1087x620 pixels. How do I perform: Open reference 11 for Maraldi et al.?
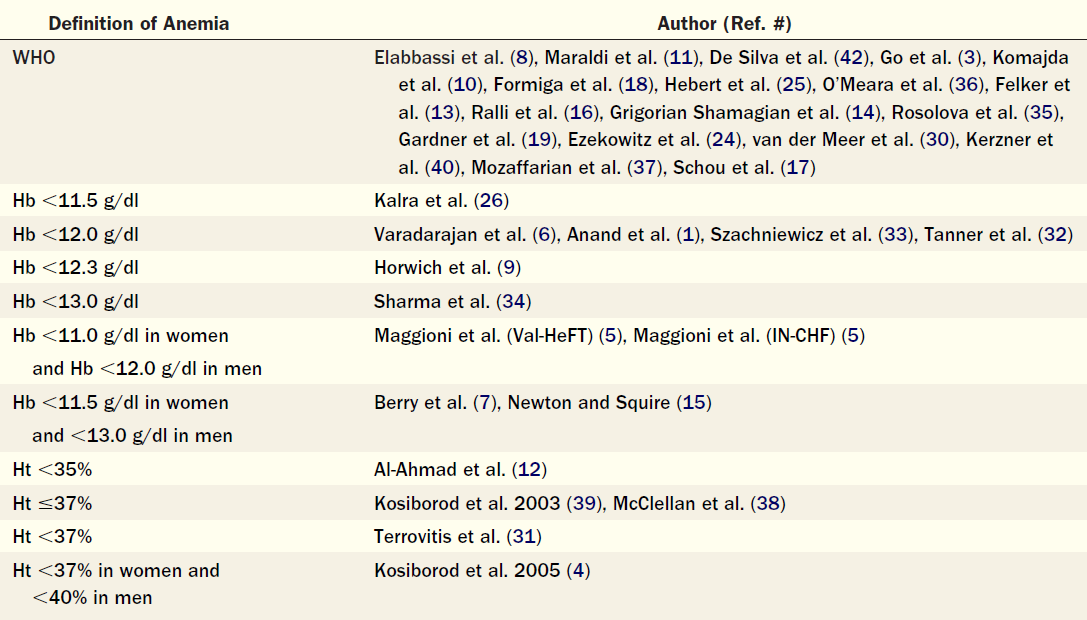[x=681, y=58]
